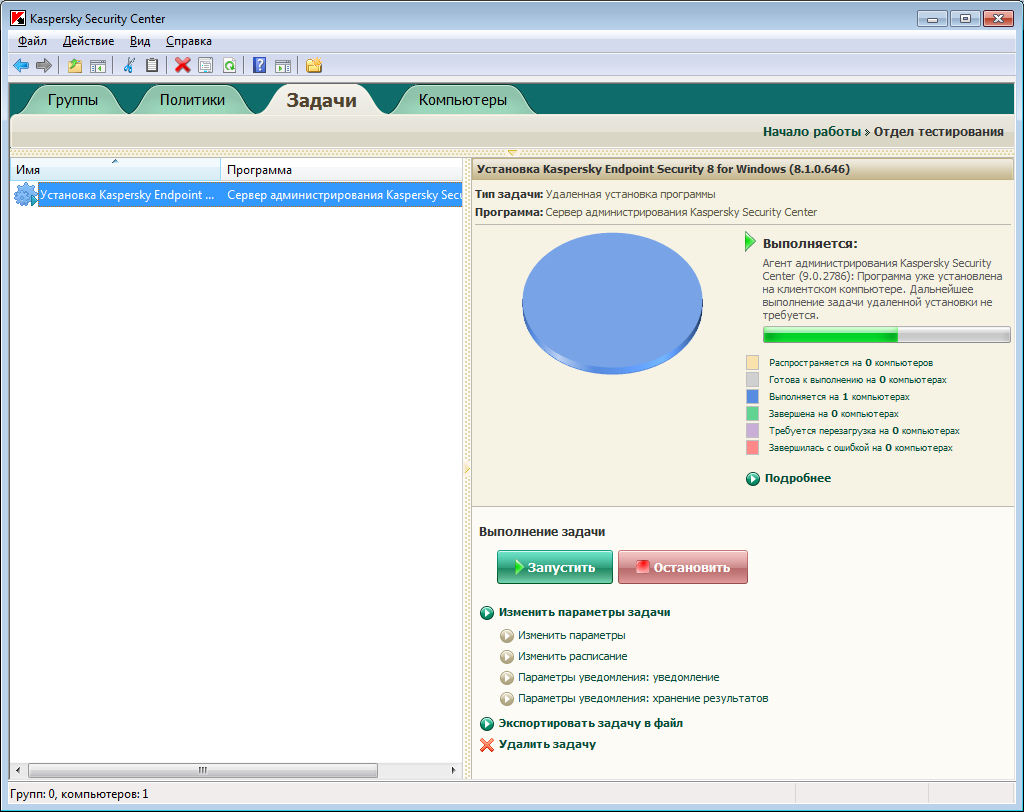Open the Изменить параметры link
Screen dimensions: 1024x812
pos(571,635)
